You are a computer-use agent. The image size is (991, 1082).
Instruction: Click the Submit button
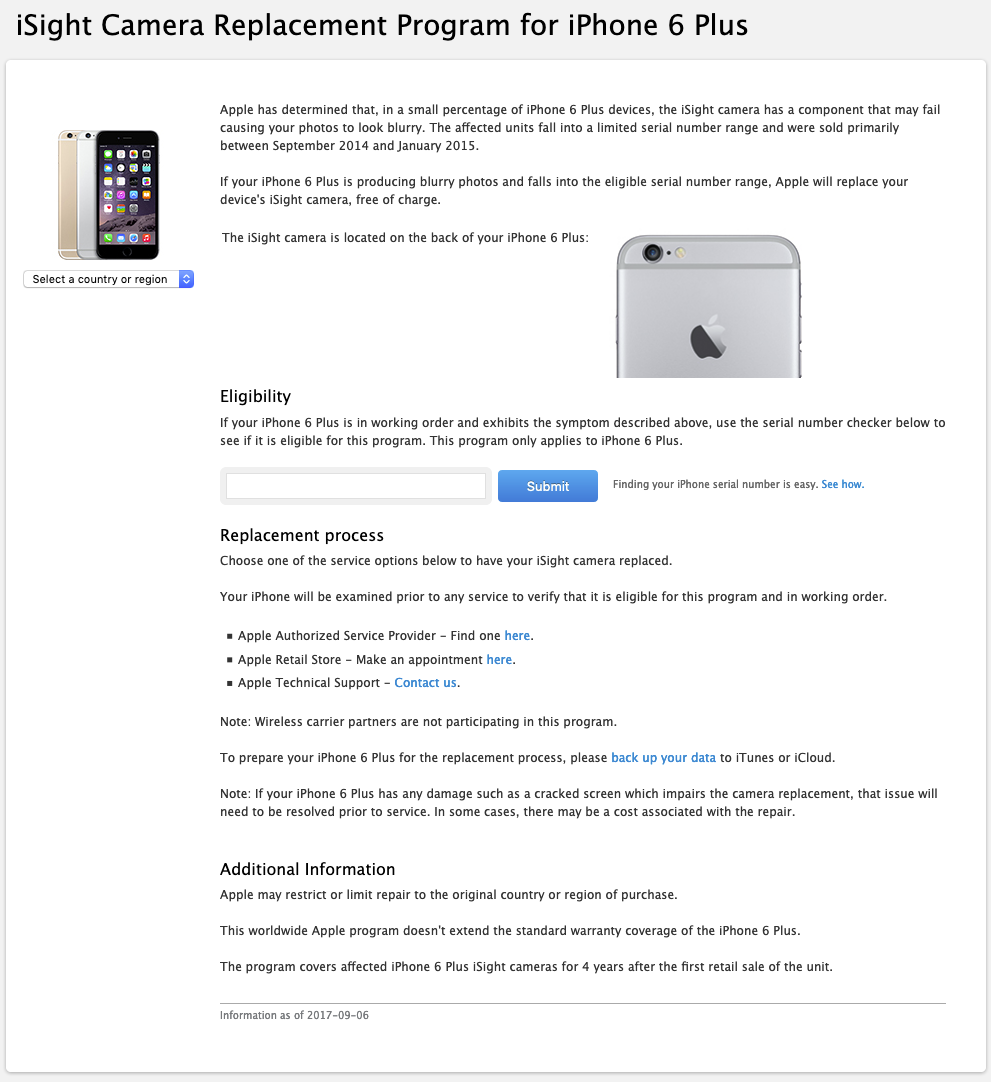pyautogui.click(x=548, y=486)
